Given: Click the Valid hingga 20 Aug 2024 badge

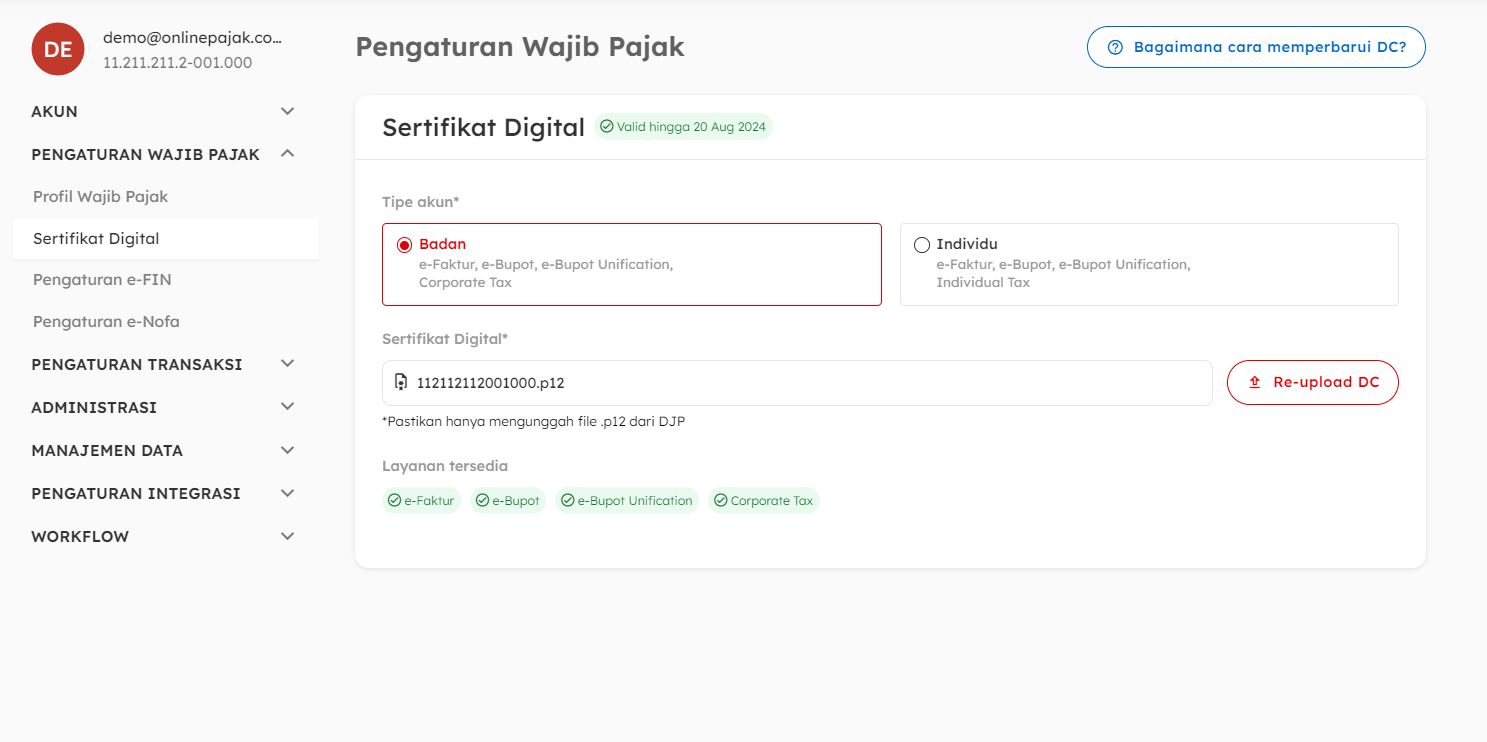Looking at the screenshot, I should coord(683,127).
